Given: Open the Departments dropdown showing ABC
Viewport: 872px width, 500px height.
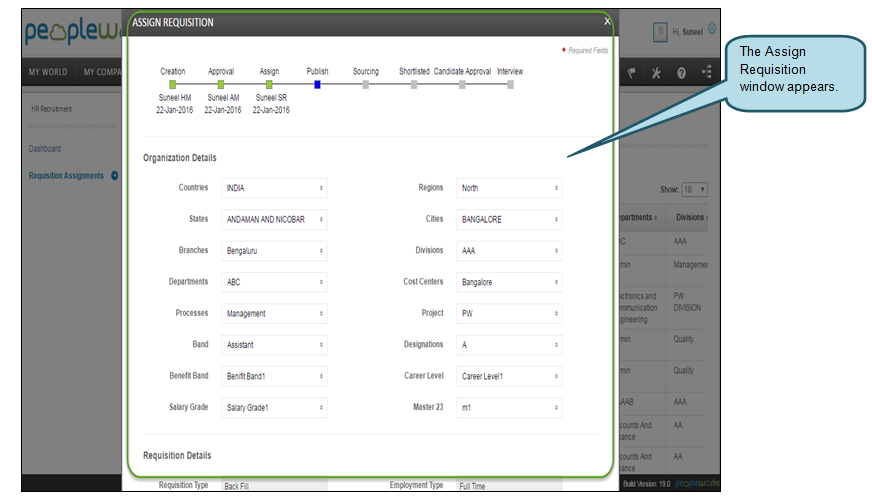Looking at the screenshot, I should 274,282.
